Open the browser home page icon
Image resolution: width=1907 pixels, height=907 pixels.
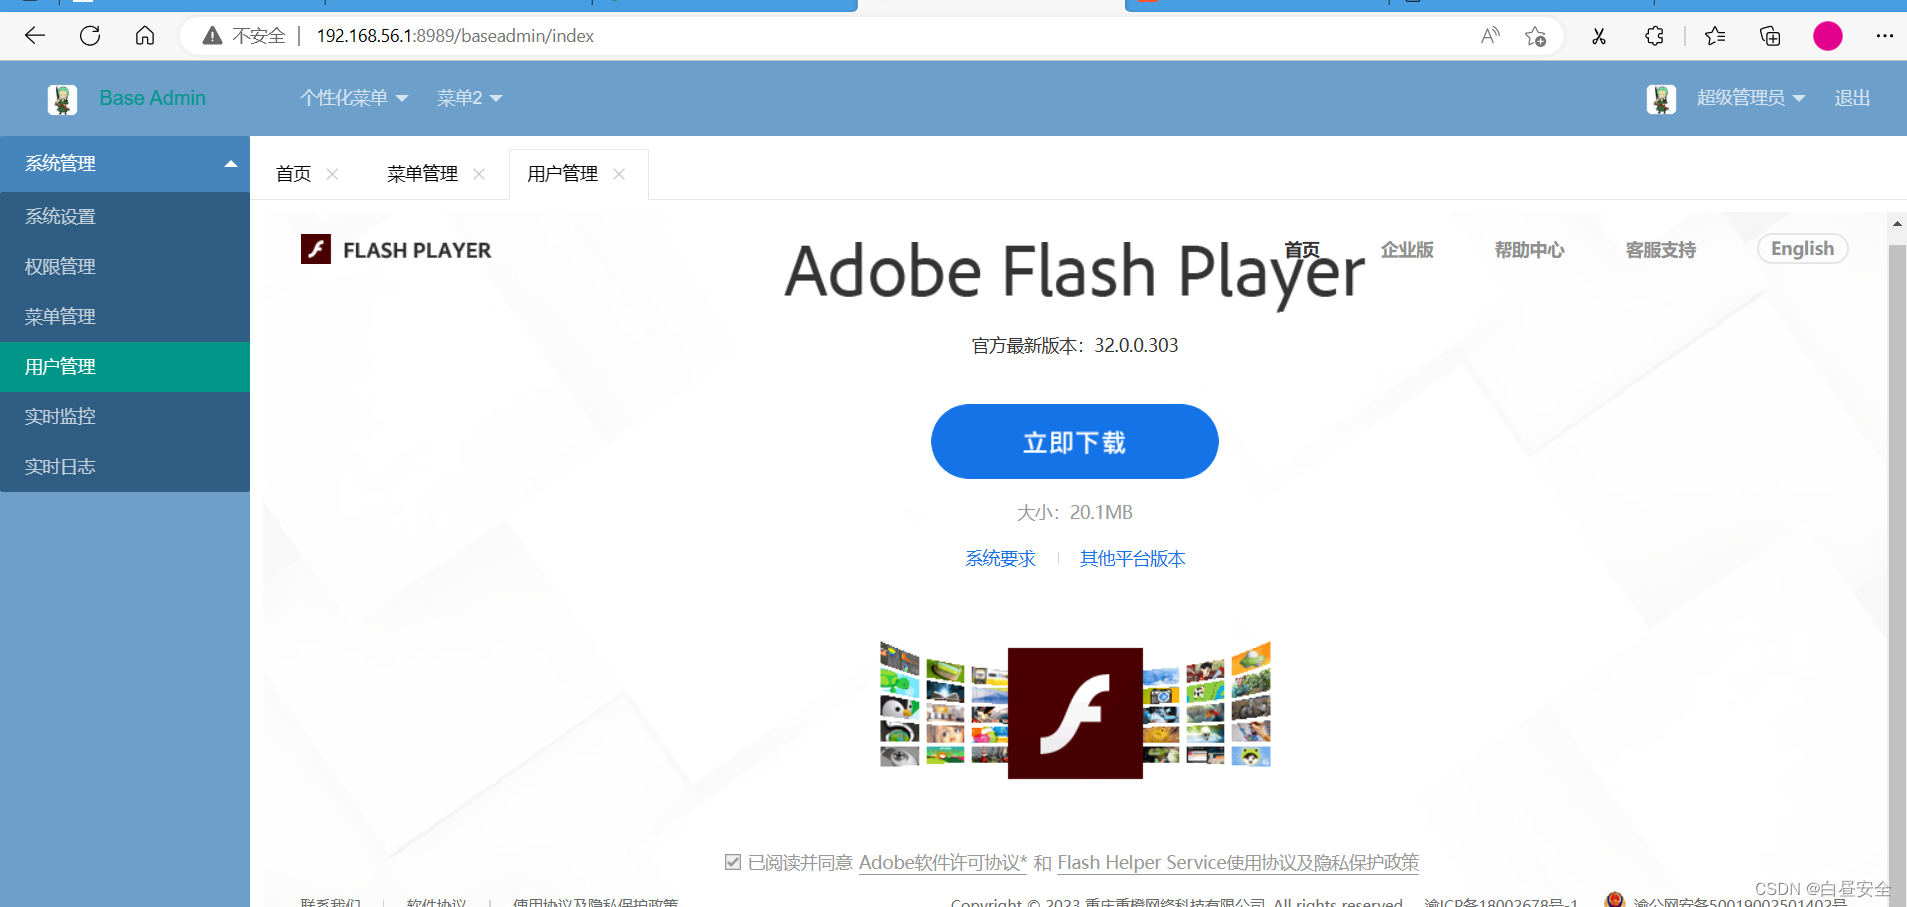coord(145,36)
